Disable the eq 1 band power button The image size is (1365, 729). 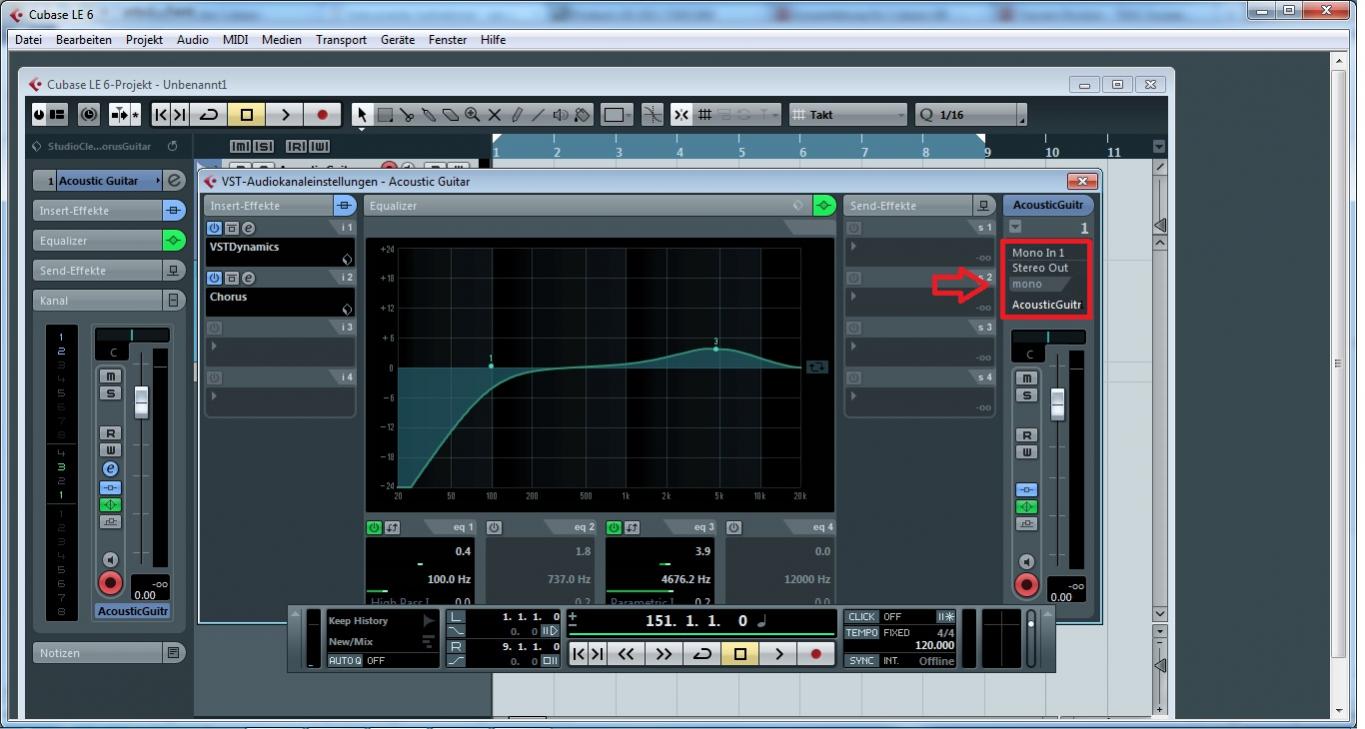pos(374,527)
